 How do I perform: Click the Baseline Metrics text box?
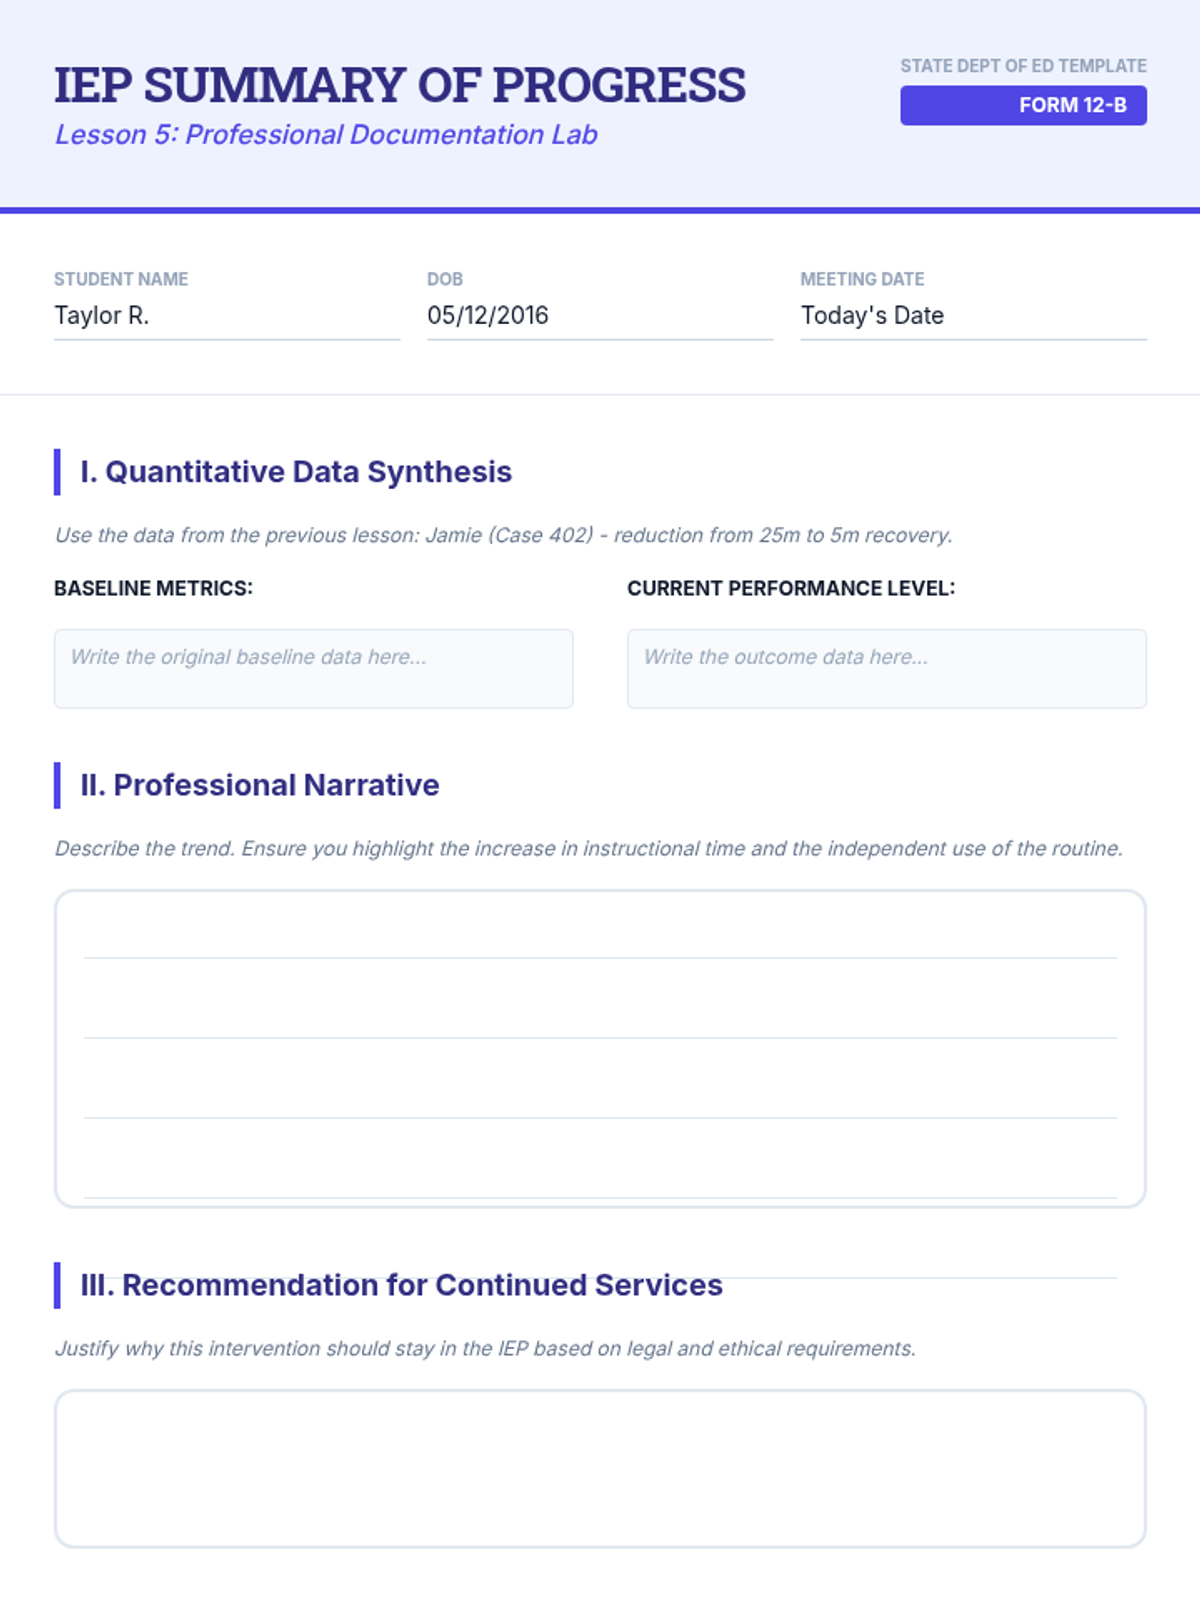[x=313, y=668]
